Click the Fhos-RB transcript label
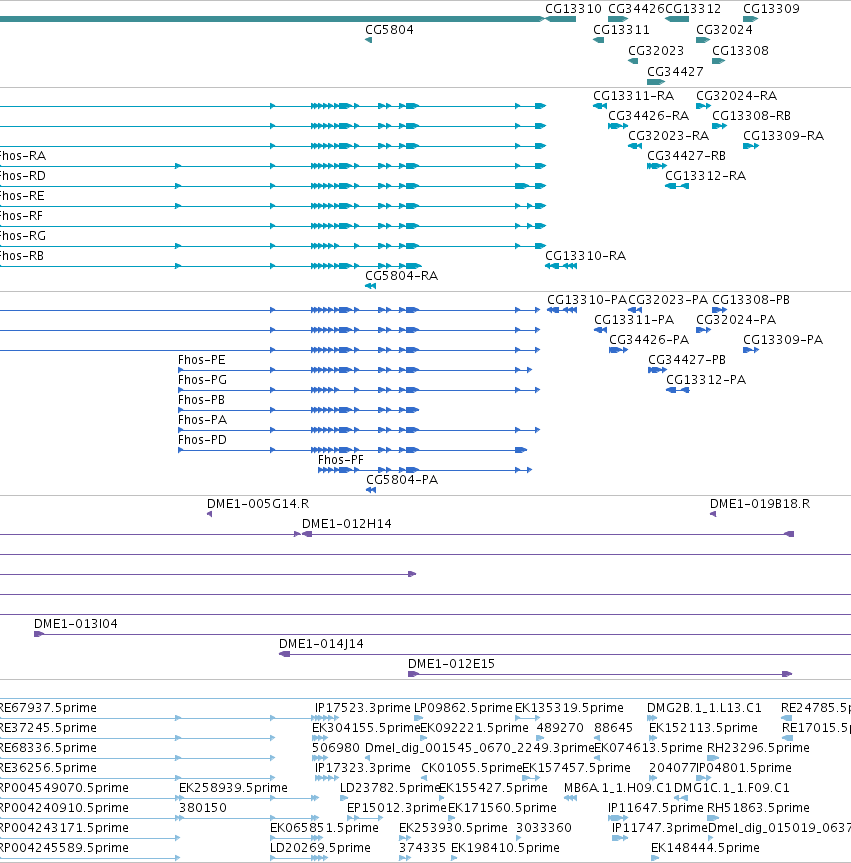Image resolution: width=851 pixels, height=863 pixels. (21, 255)
